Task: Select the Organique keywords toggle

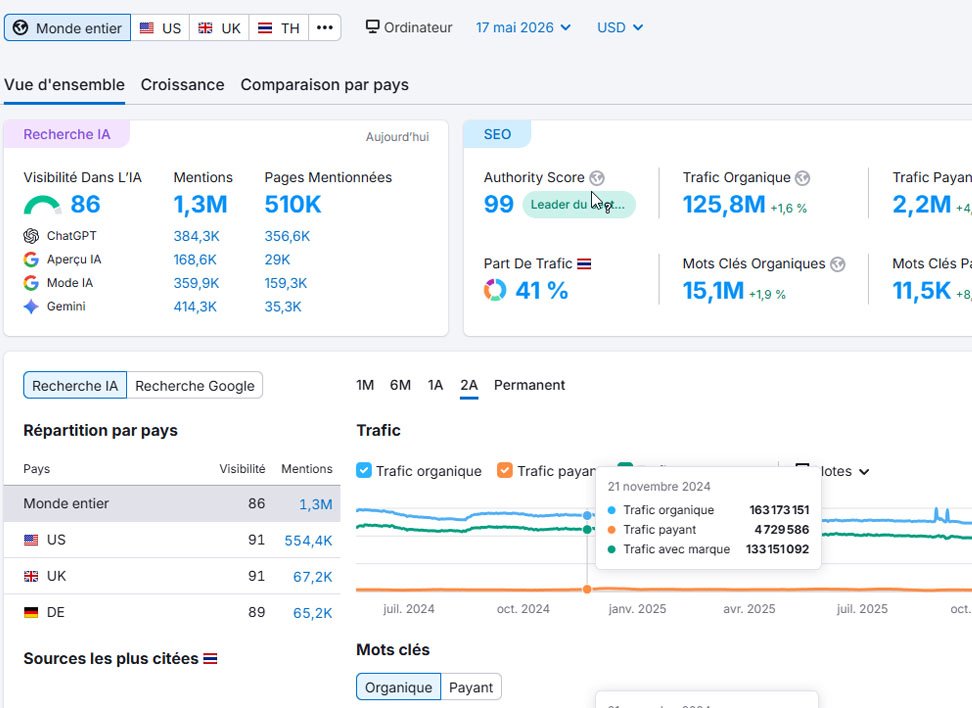Action: tap(399, 687)
